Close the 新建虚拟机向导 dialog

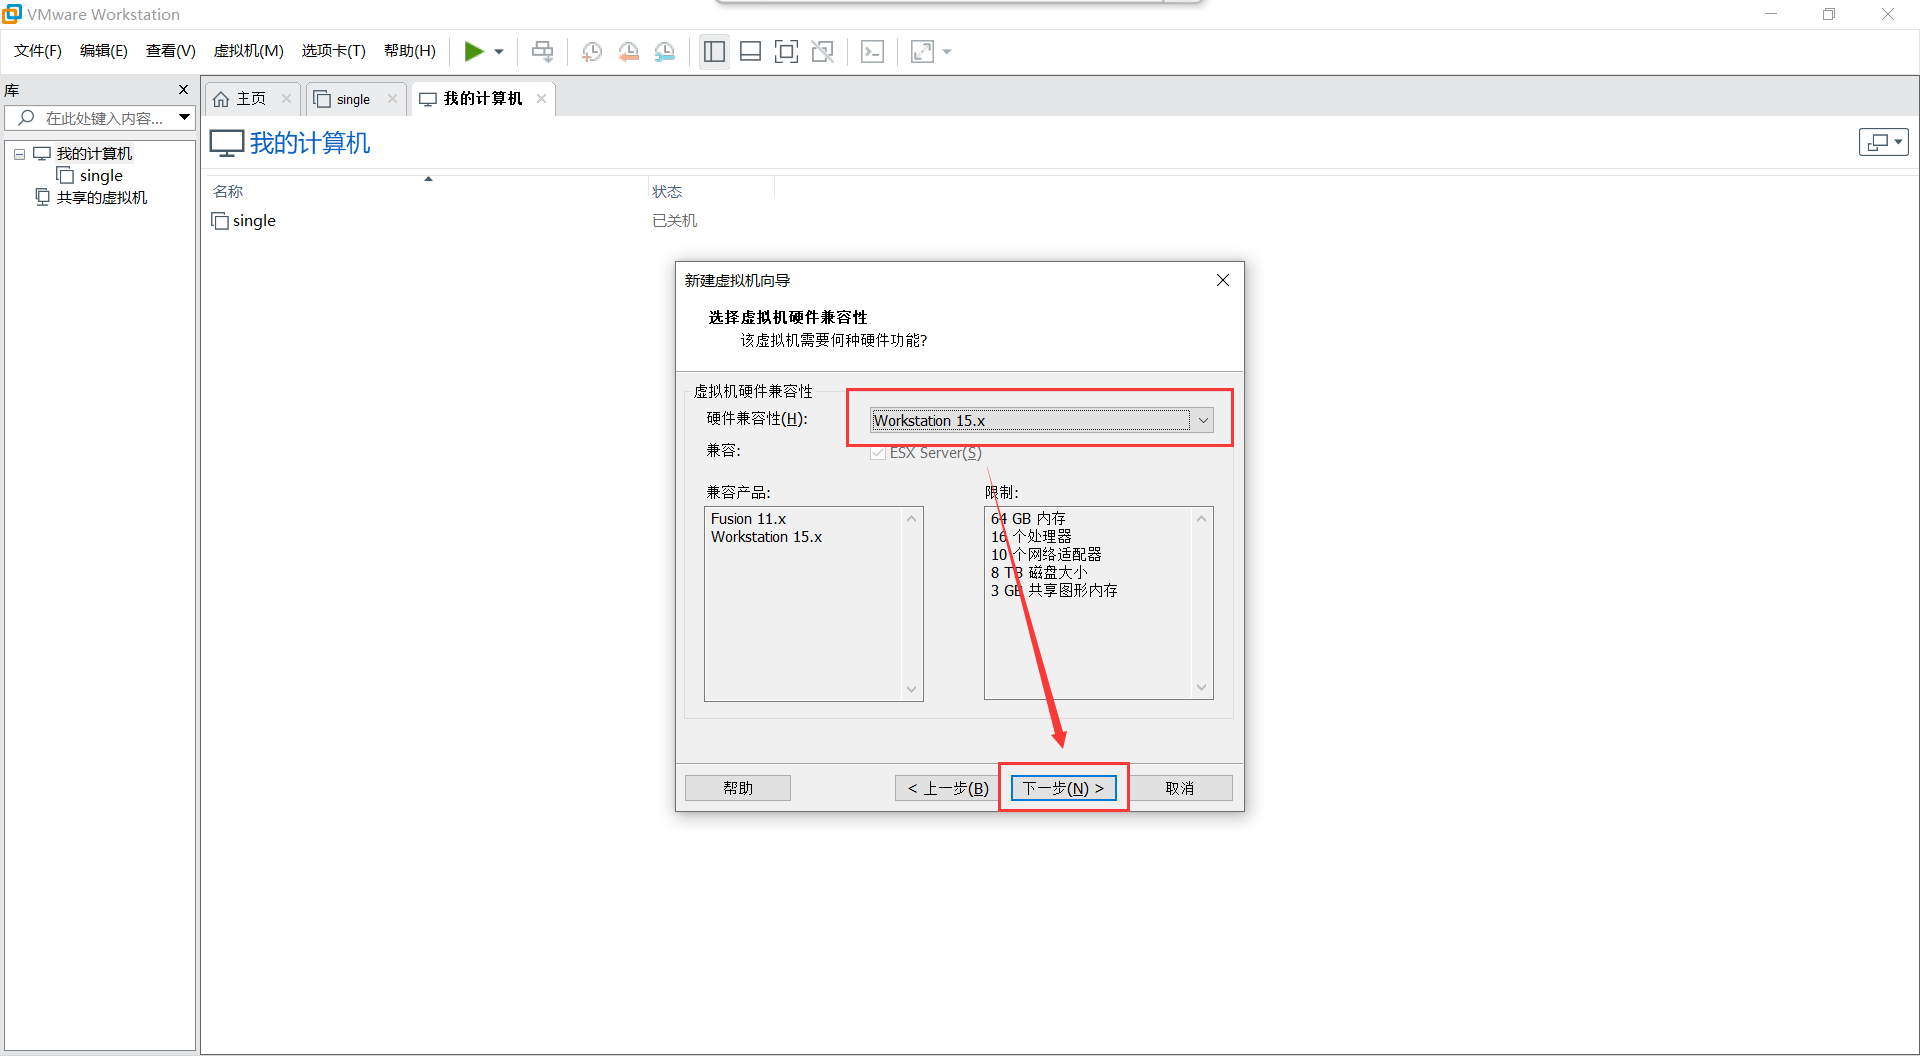(1222, 280)
